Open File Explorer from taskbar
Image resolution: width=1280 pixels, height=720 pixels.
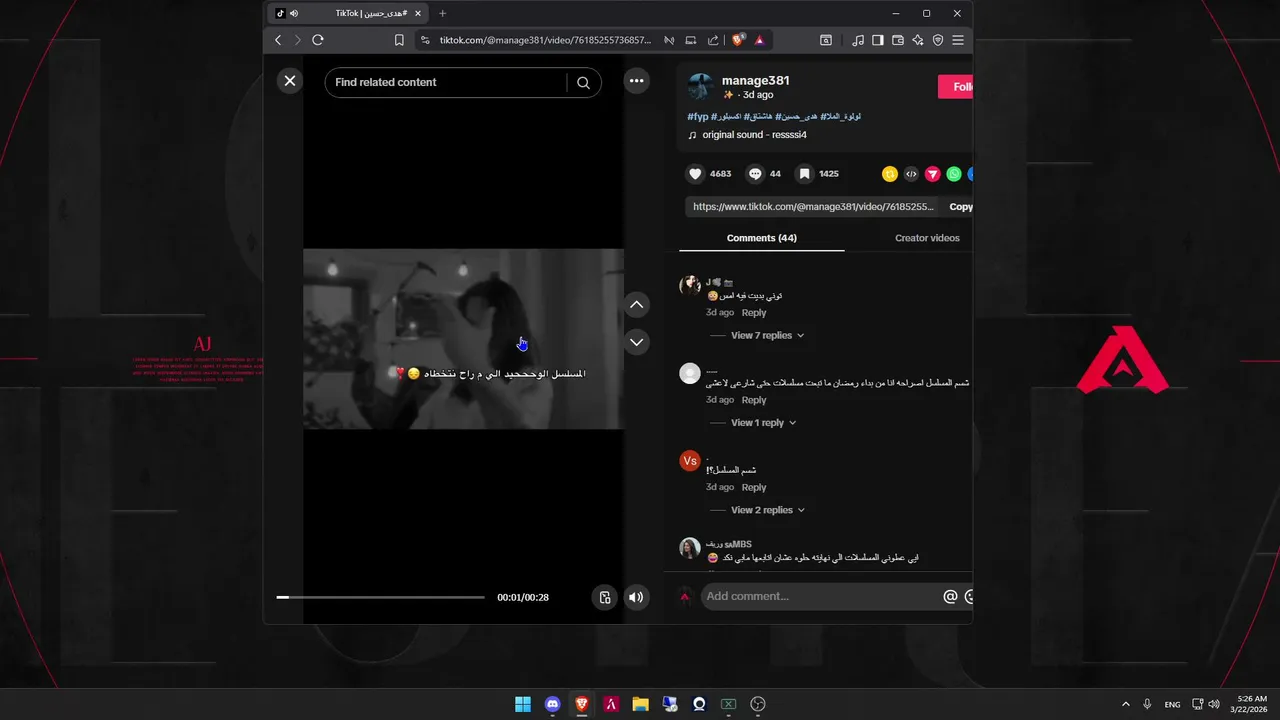(640, 704)
